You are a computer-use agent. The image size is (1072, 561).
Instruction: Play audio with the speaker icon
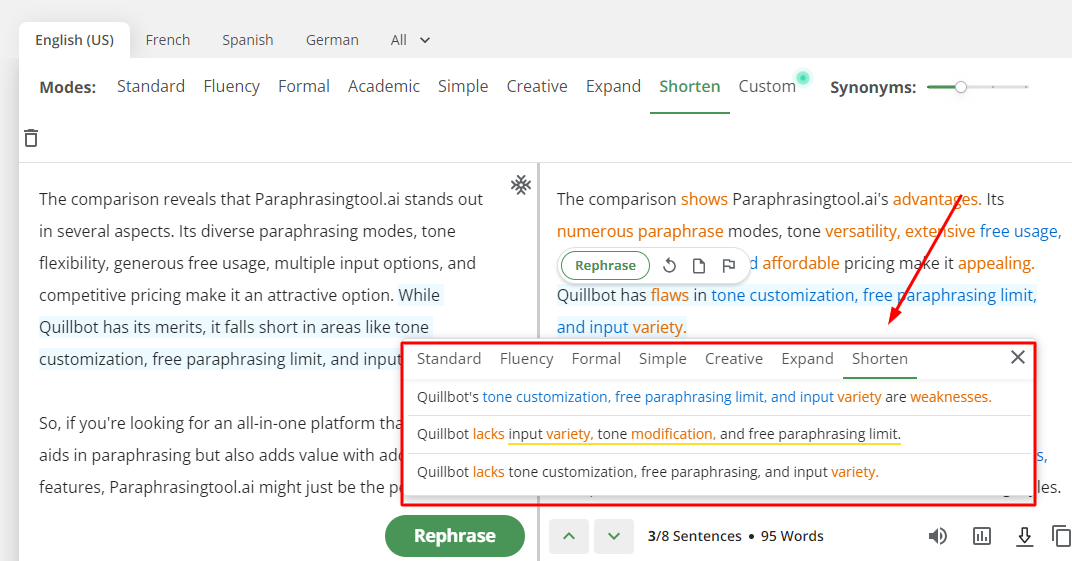(x=937, y=536)
